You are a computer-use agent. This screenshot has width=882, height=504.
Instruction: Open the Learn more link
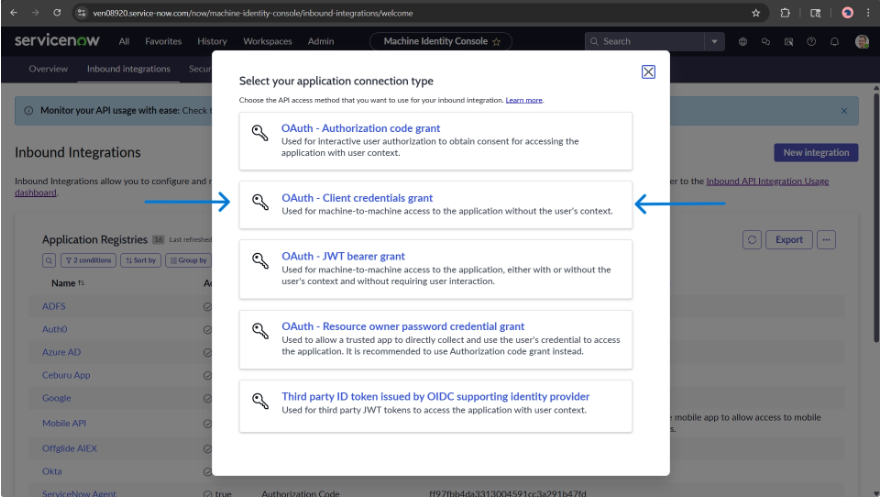pos(524,100)
